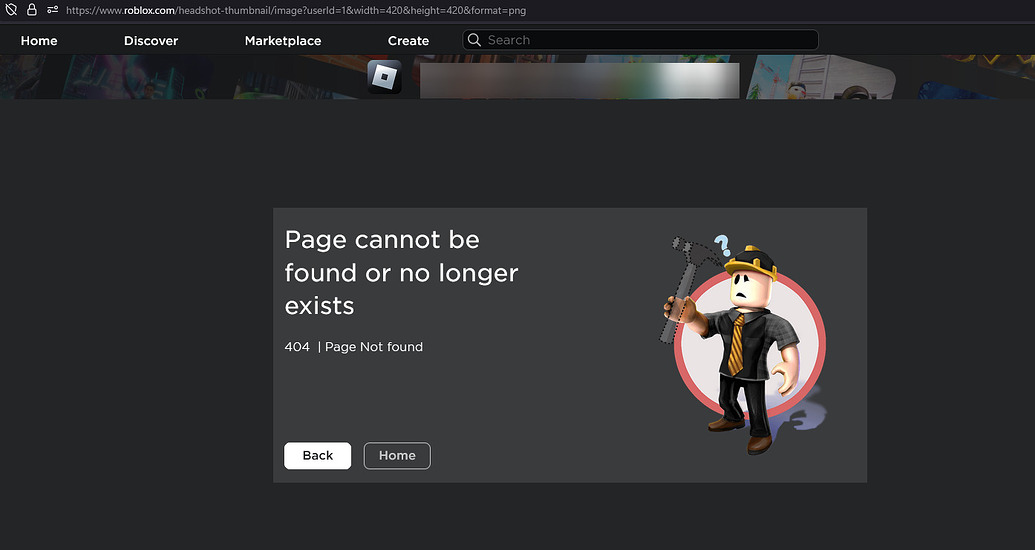
Task: Open the Marketplace navigation item
Action: coord(283,41)
